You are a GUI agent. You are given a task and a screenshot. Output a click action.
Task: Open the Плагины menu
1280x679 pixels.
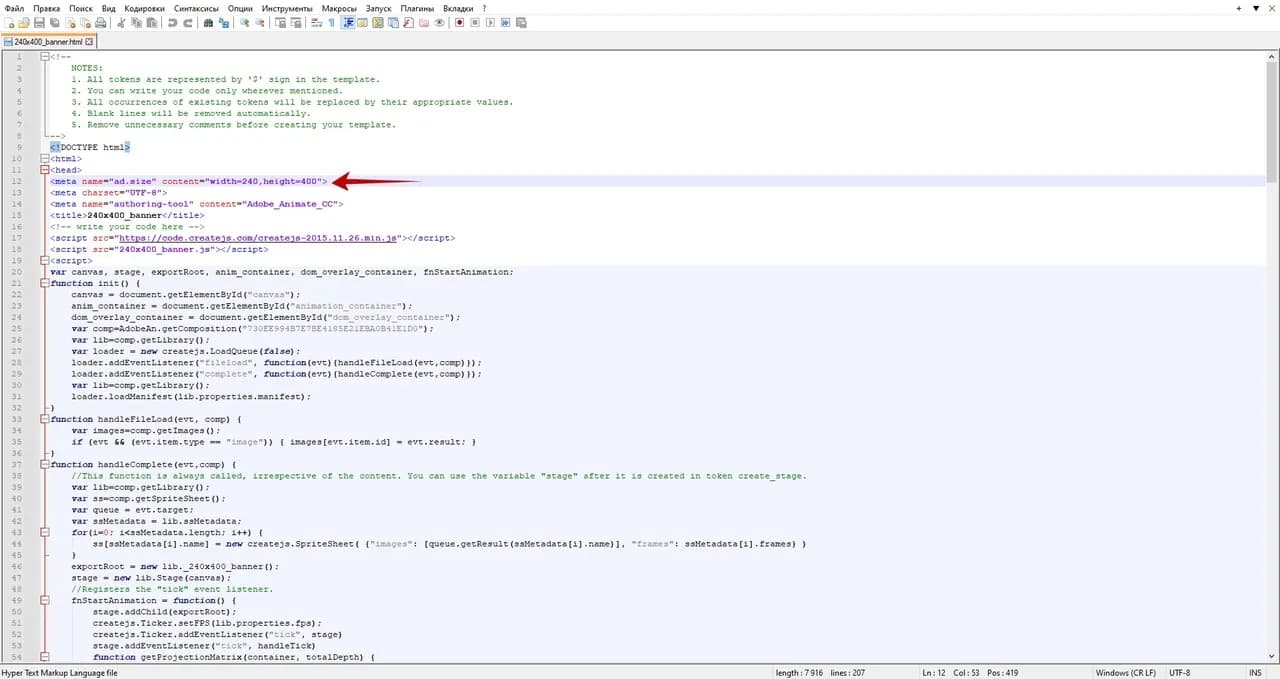coord(417,8)
